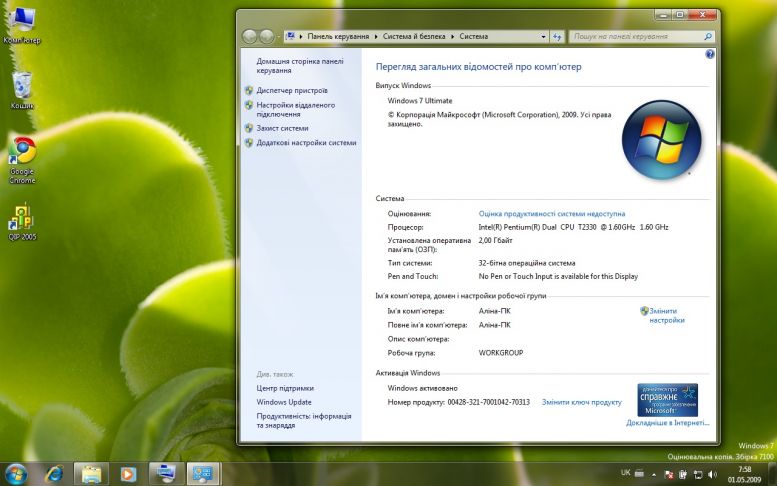Click the network computers taskbar button
The width and height of the screenshot is (777, 486).
coord(166,474)
